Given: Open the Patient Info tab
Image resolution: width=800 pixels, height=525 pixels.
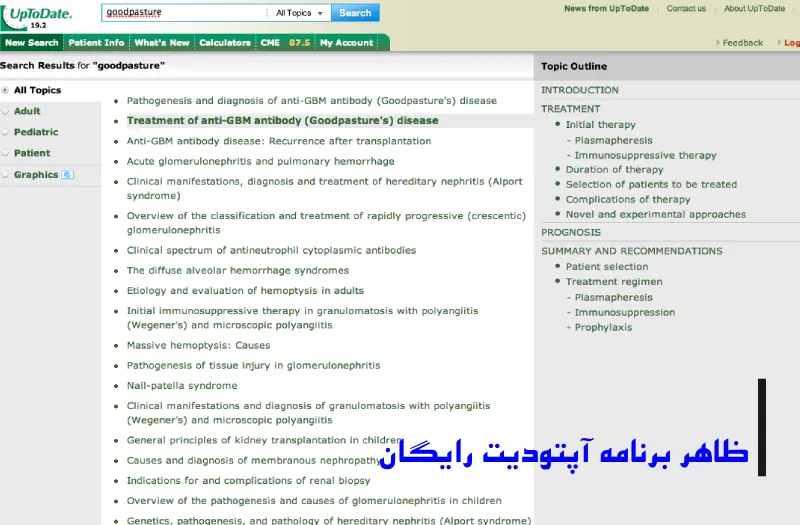Looking at the screenshot, I should point(96,42).
